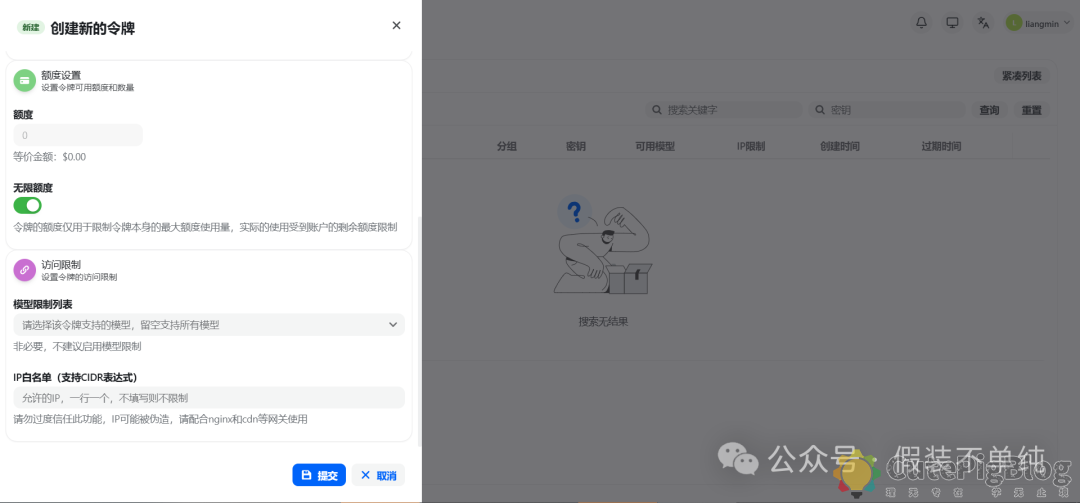Click the 创建时间 column header
The image size is (1080, 503).
pyautogui.click(x=840, y=146)
